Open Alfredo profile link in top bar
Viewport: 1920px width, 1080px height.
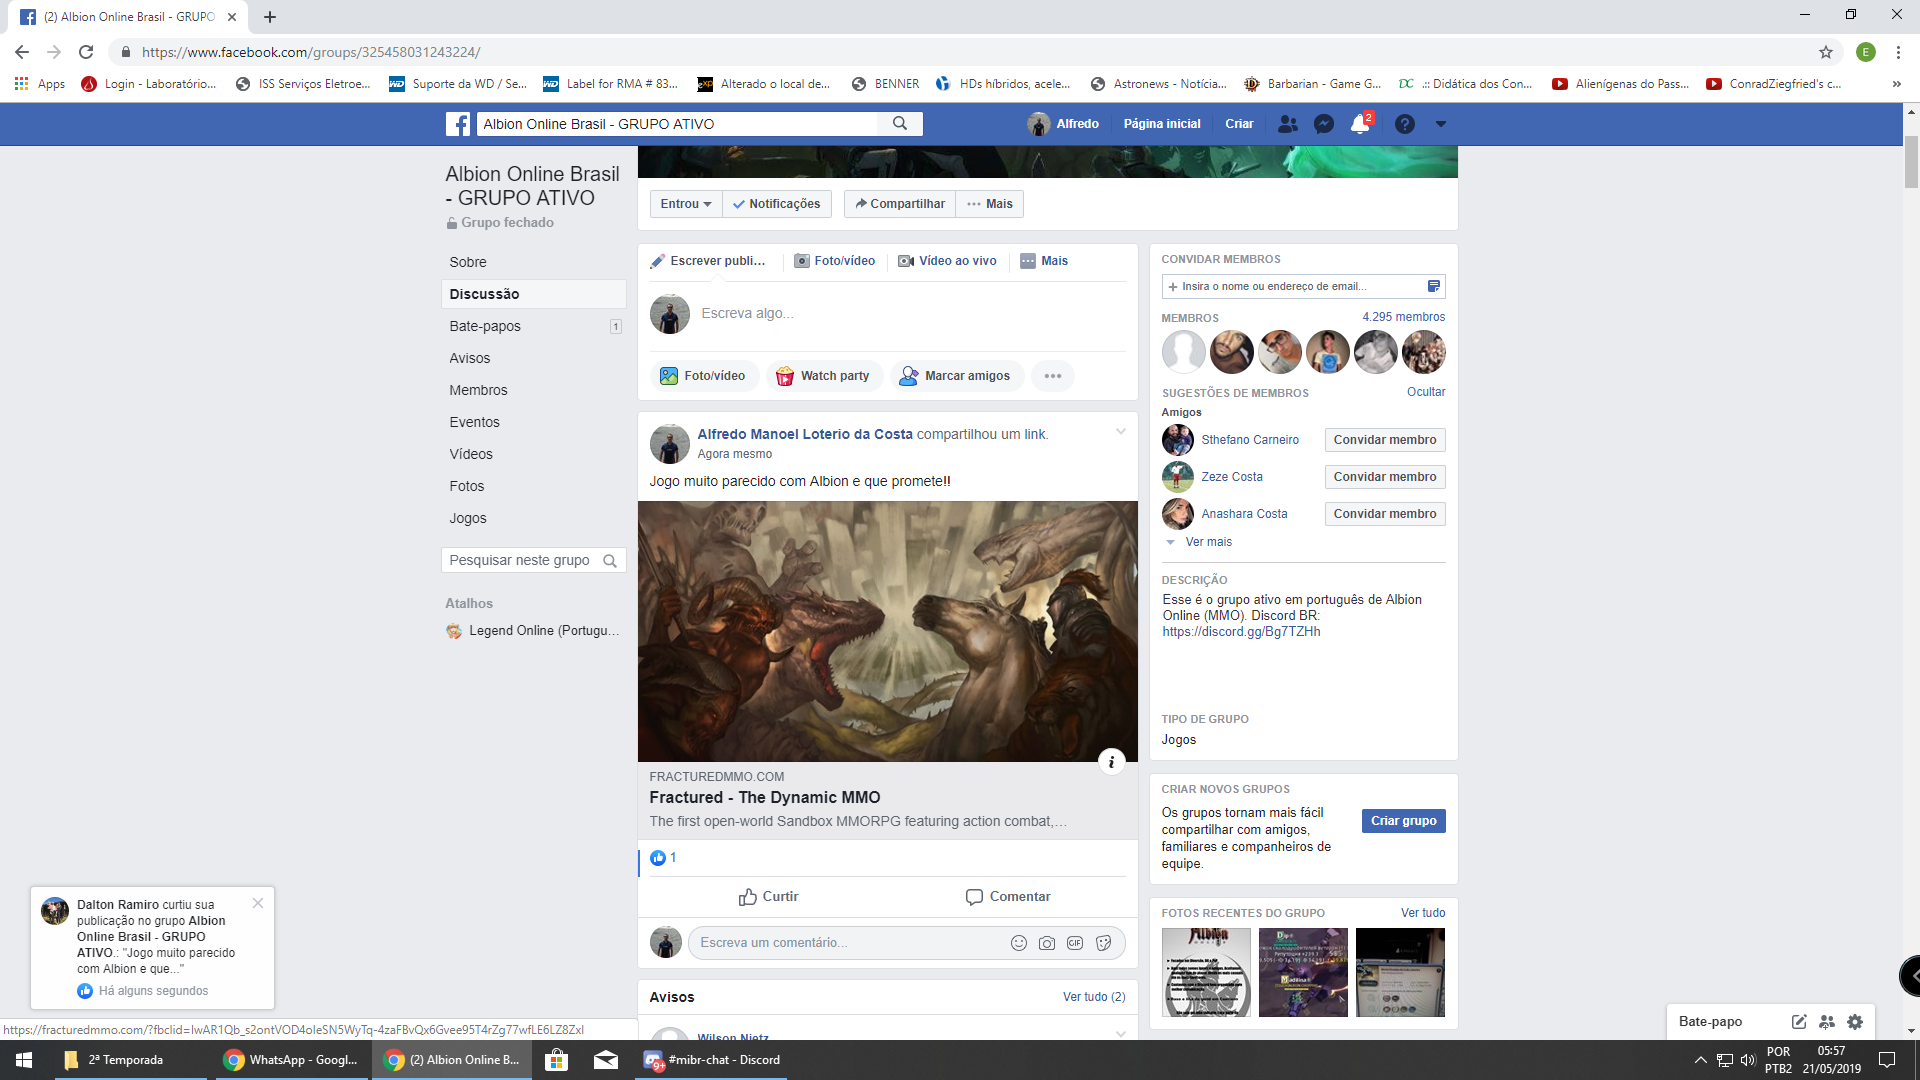point(1064,124)
